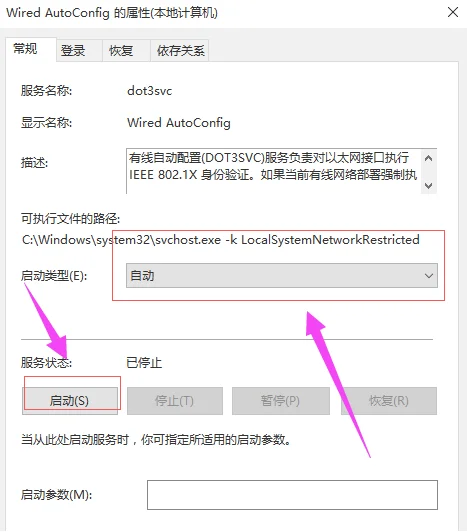Screen dimensions: 467x532
Task: Click the 暂停(P) button
Action: pos(281,401)
